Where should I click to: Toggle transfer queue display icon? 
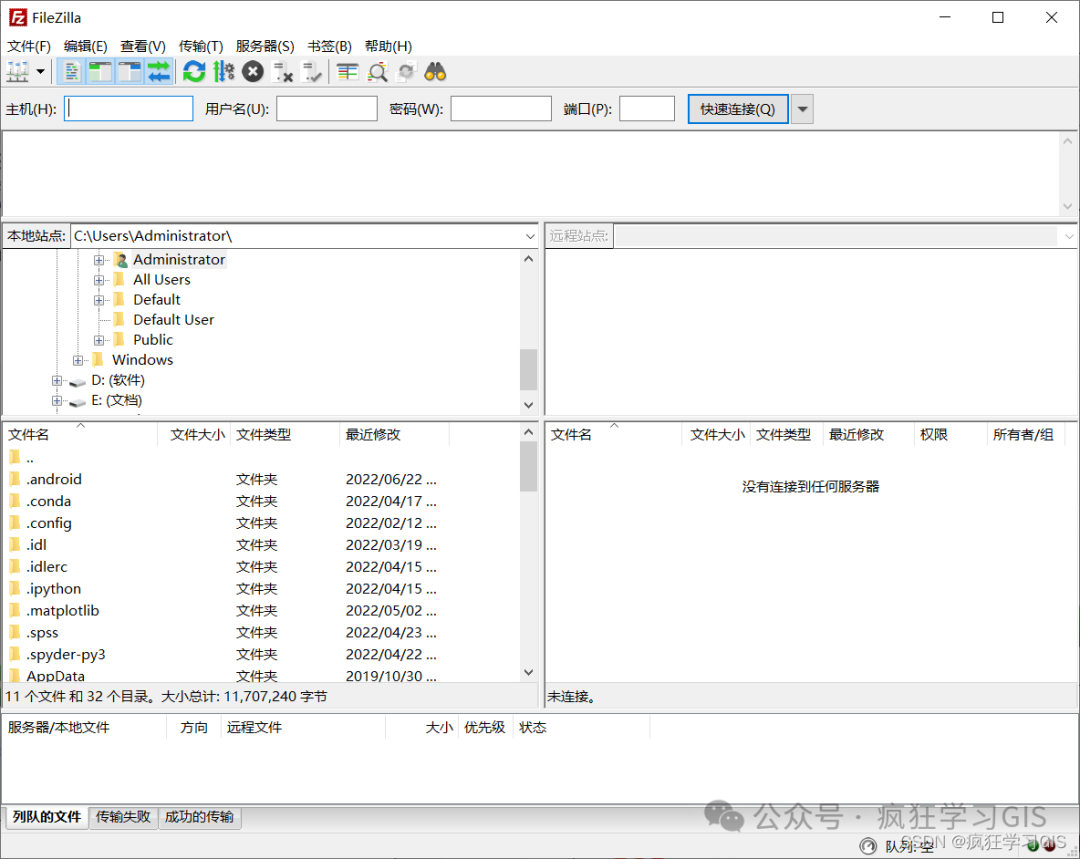pos(159,72)
